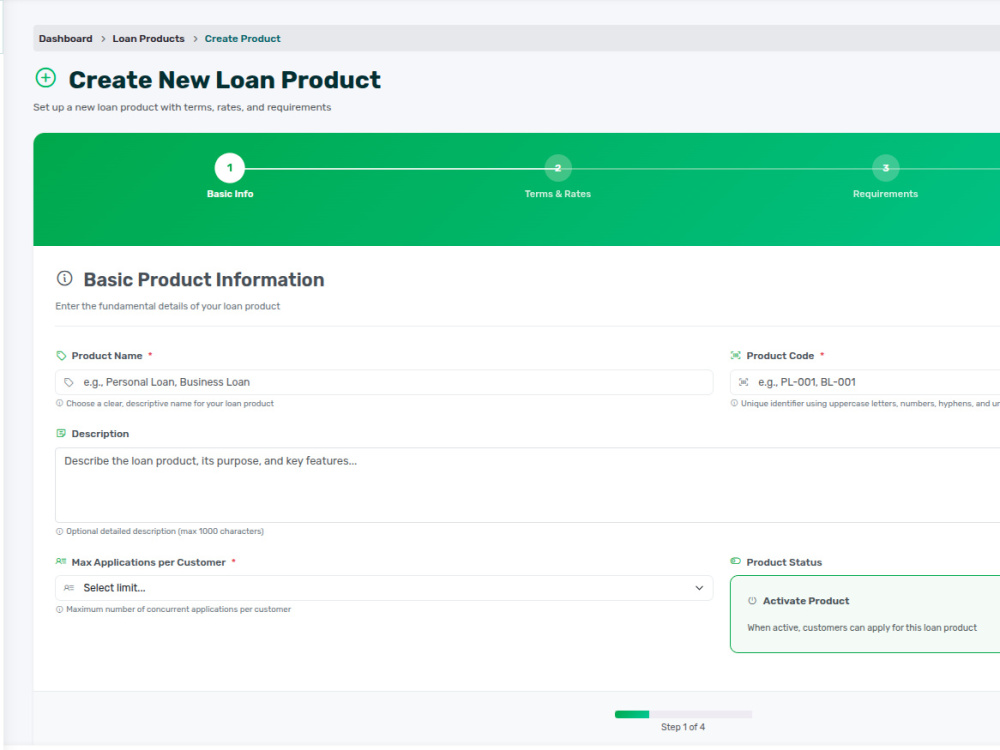Open Dashboard breadcrumb link
The width and height of the screenshot is (1000, 750).
66,39
